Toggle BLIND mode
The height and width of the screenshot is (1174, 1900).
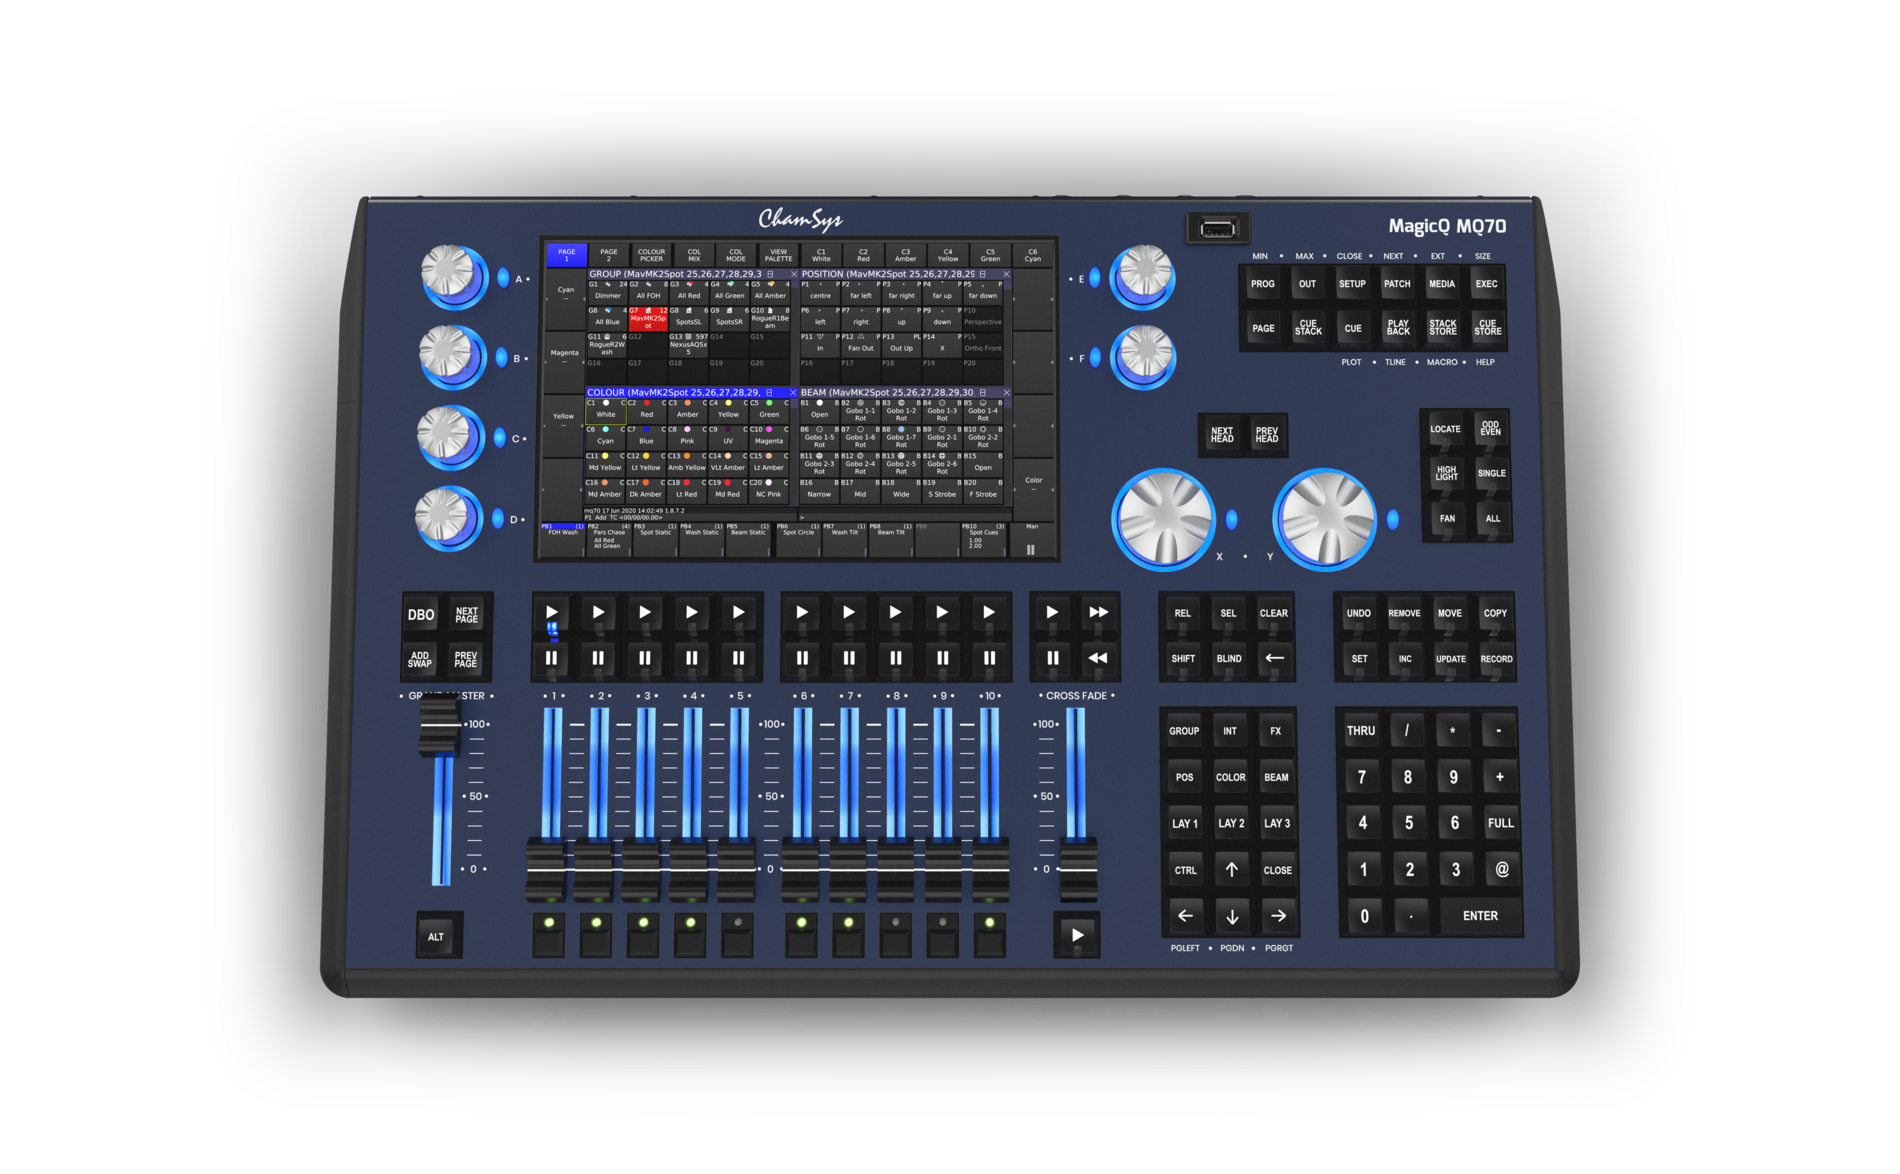(1229, 659)
